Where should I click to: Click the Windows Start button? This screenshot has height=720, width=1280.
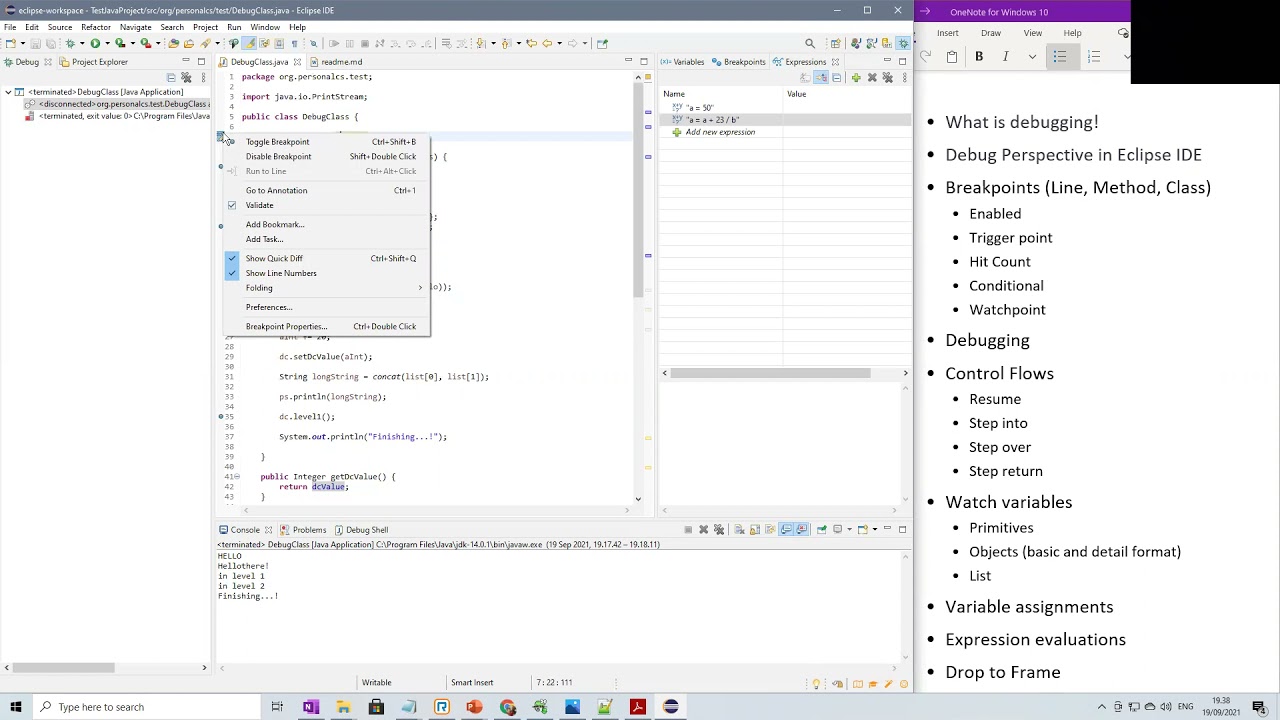16,707
